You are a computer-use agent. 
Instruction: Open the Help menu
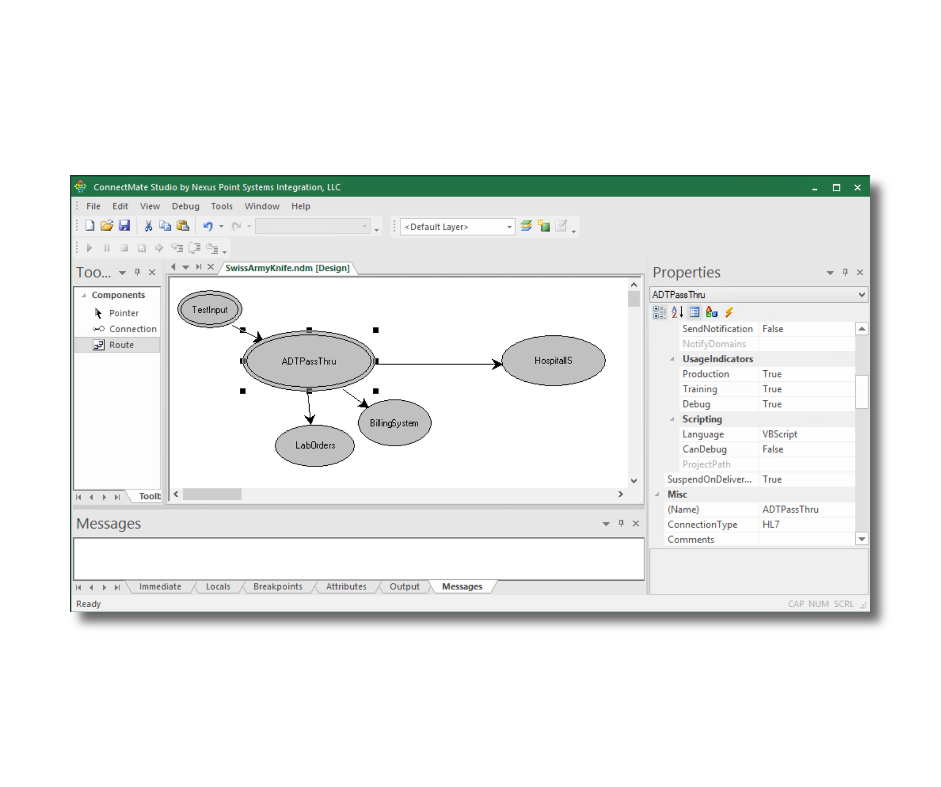click(301, 206)
